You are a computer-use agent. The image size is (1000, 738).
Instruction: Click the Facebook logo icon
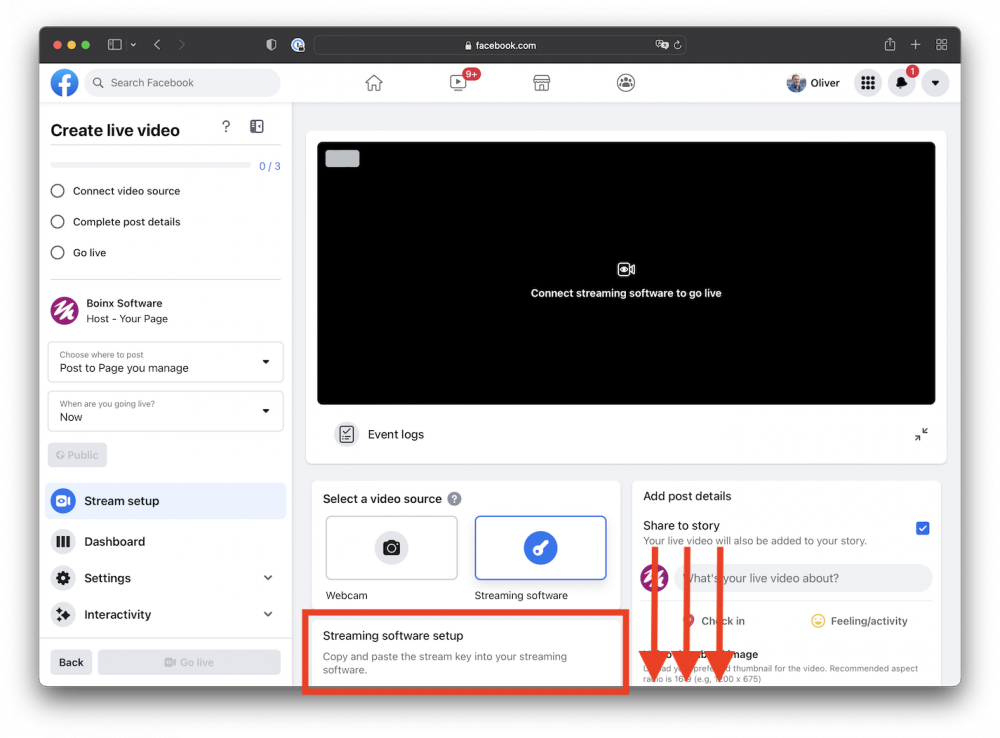pos(64,83)
